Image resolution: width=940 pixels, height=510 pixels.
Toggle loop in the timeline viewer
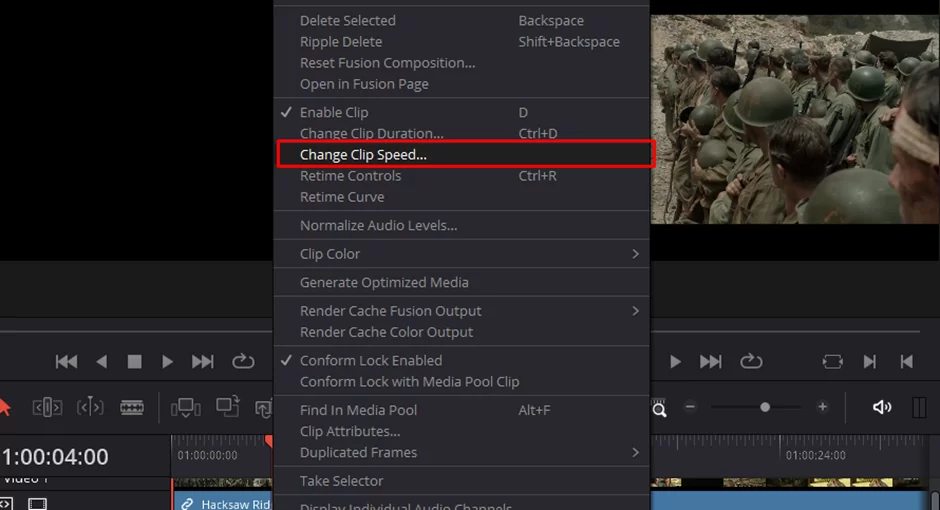(x=751, y=361)
